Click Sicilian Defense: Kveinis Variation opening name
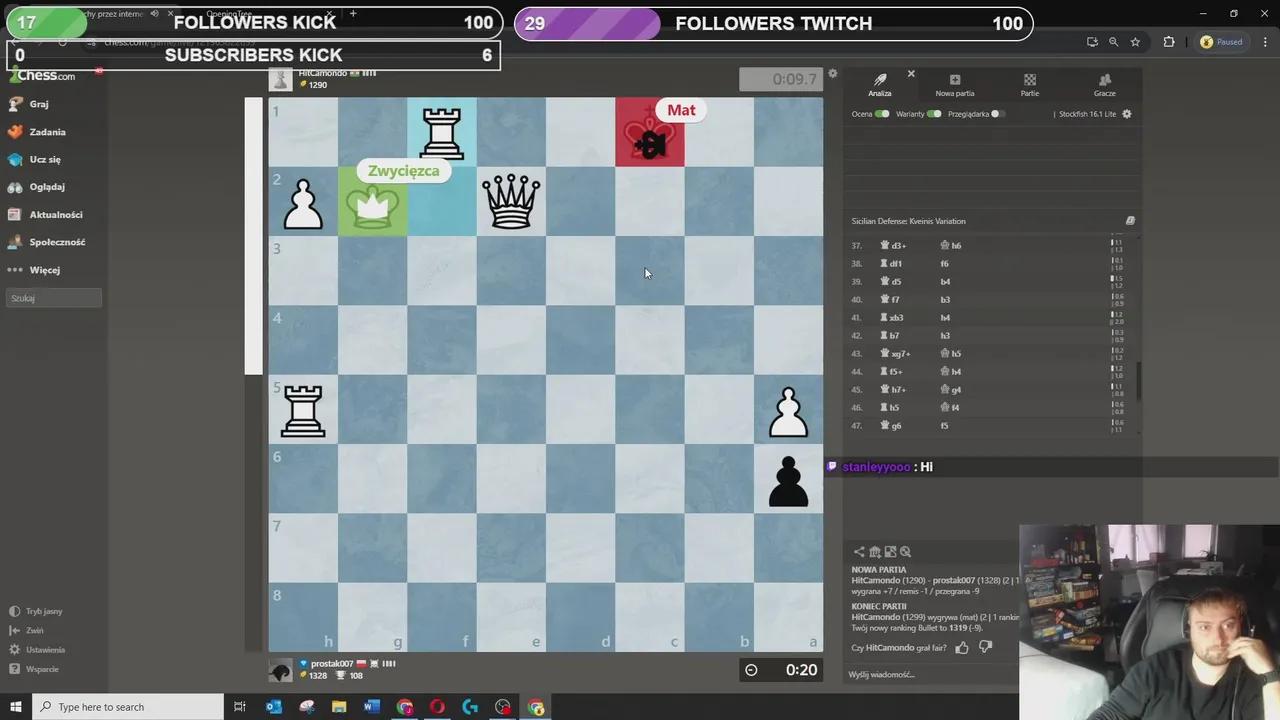Screen dimensions: 1280x720 [x=908, y=221]
